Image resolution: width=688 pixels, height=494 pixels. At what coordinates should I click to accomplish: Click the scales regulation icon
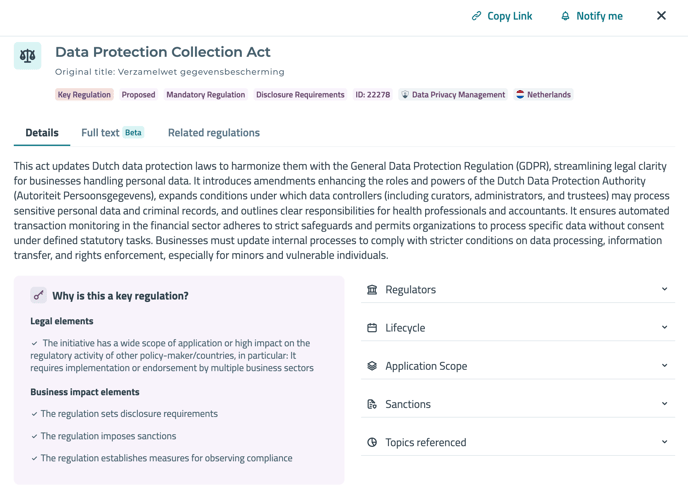tap(28, 56)
